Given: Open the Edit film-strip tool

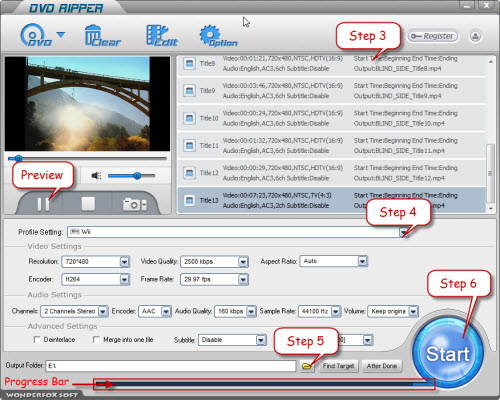Looking at the screenshot, I should [x=162, y=35].
